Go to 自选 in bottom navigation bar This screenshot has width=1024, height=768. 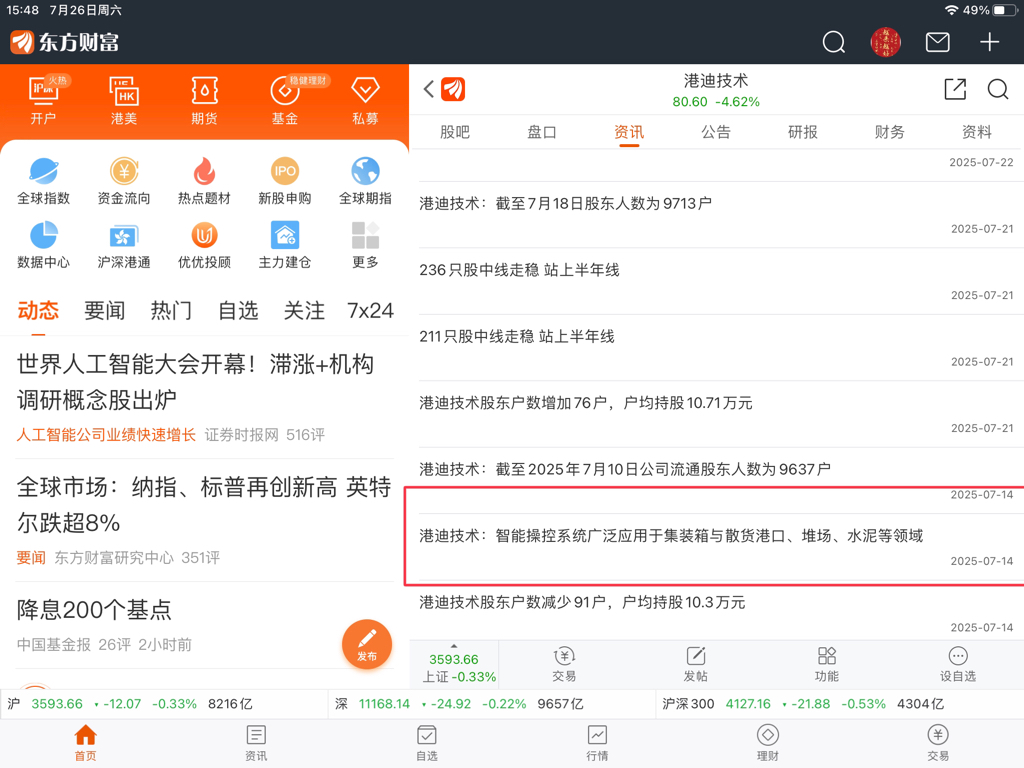pyautogui.click(x=426, y=743)
